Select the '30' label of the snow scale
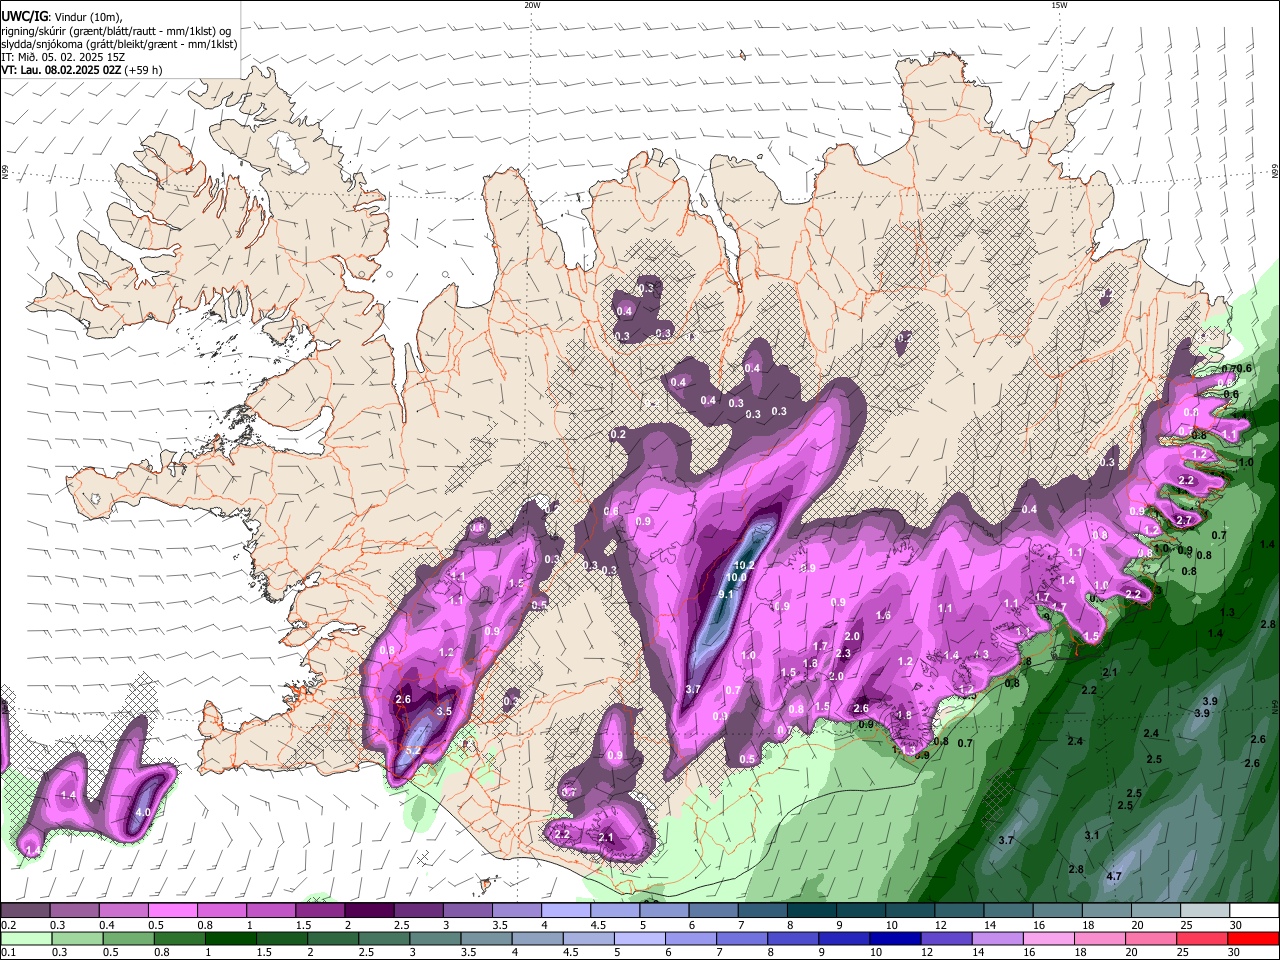 1235,925
